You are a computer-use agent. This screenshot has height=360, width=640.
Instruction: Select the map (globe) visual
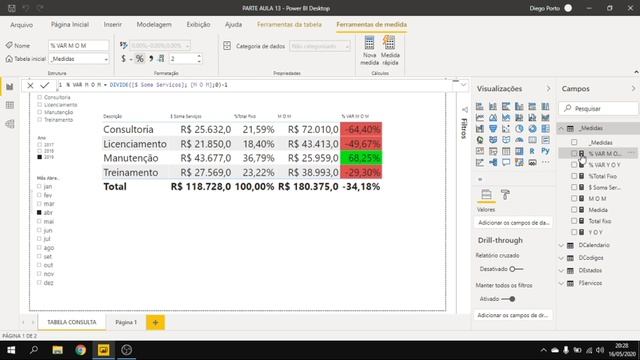(480, 140)
